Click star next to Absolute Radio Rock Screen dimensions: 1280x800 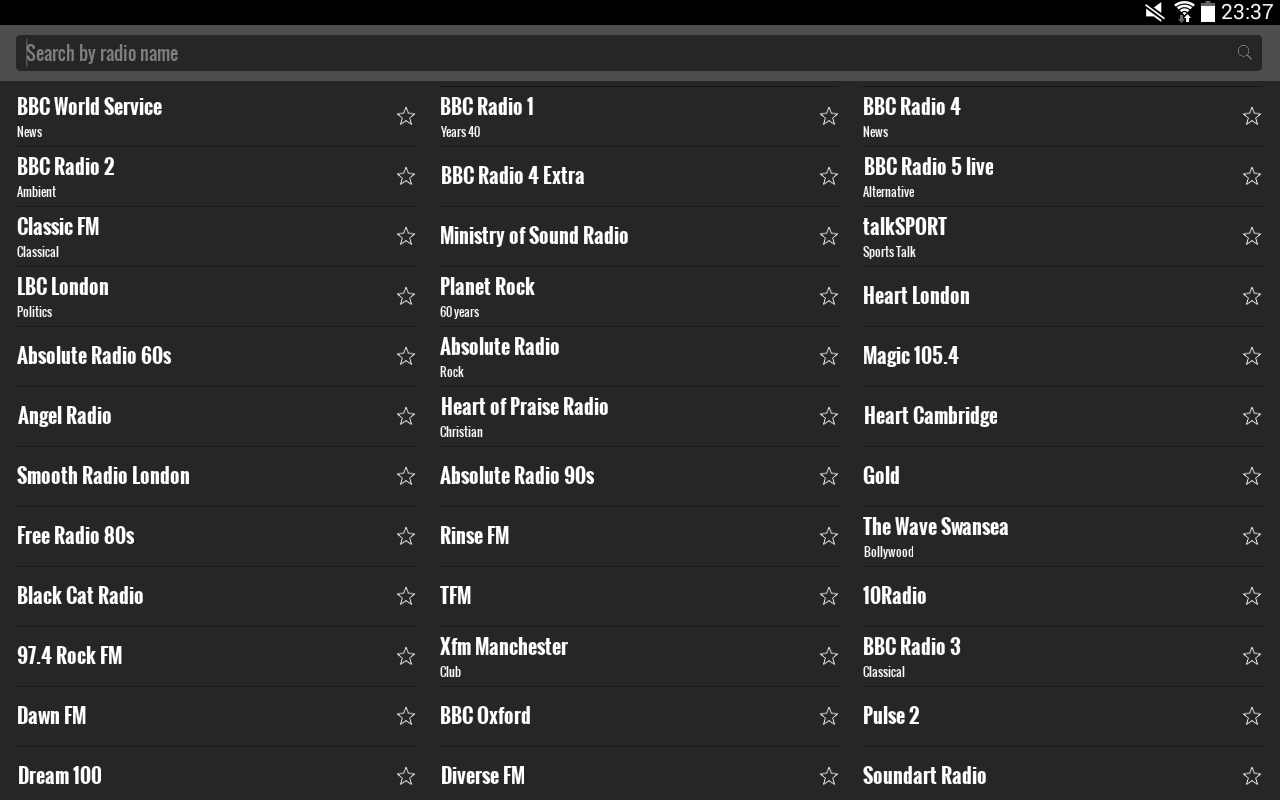coord(829,356)
